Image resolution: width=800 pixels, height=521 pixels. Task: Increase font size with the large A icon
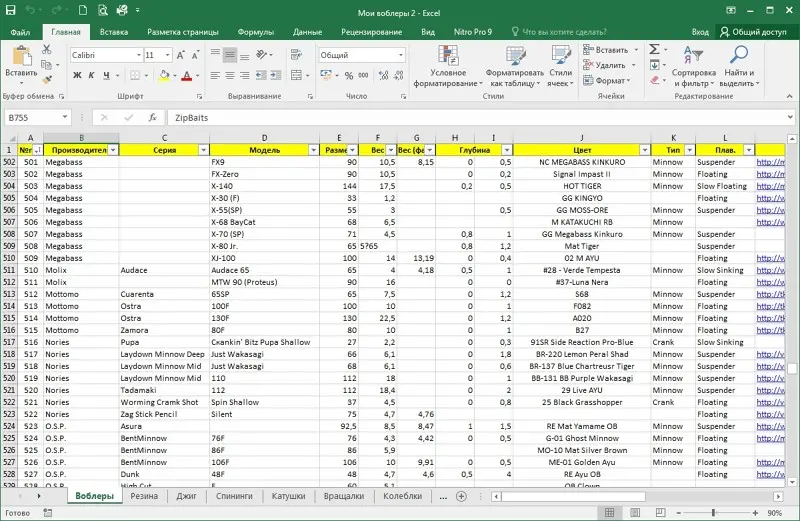181,55
